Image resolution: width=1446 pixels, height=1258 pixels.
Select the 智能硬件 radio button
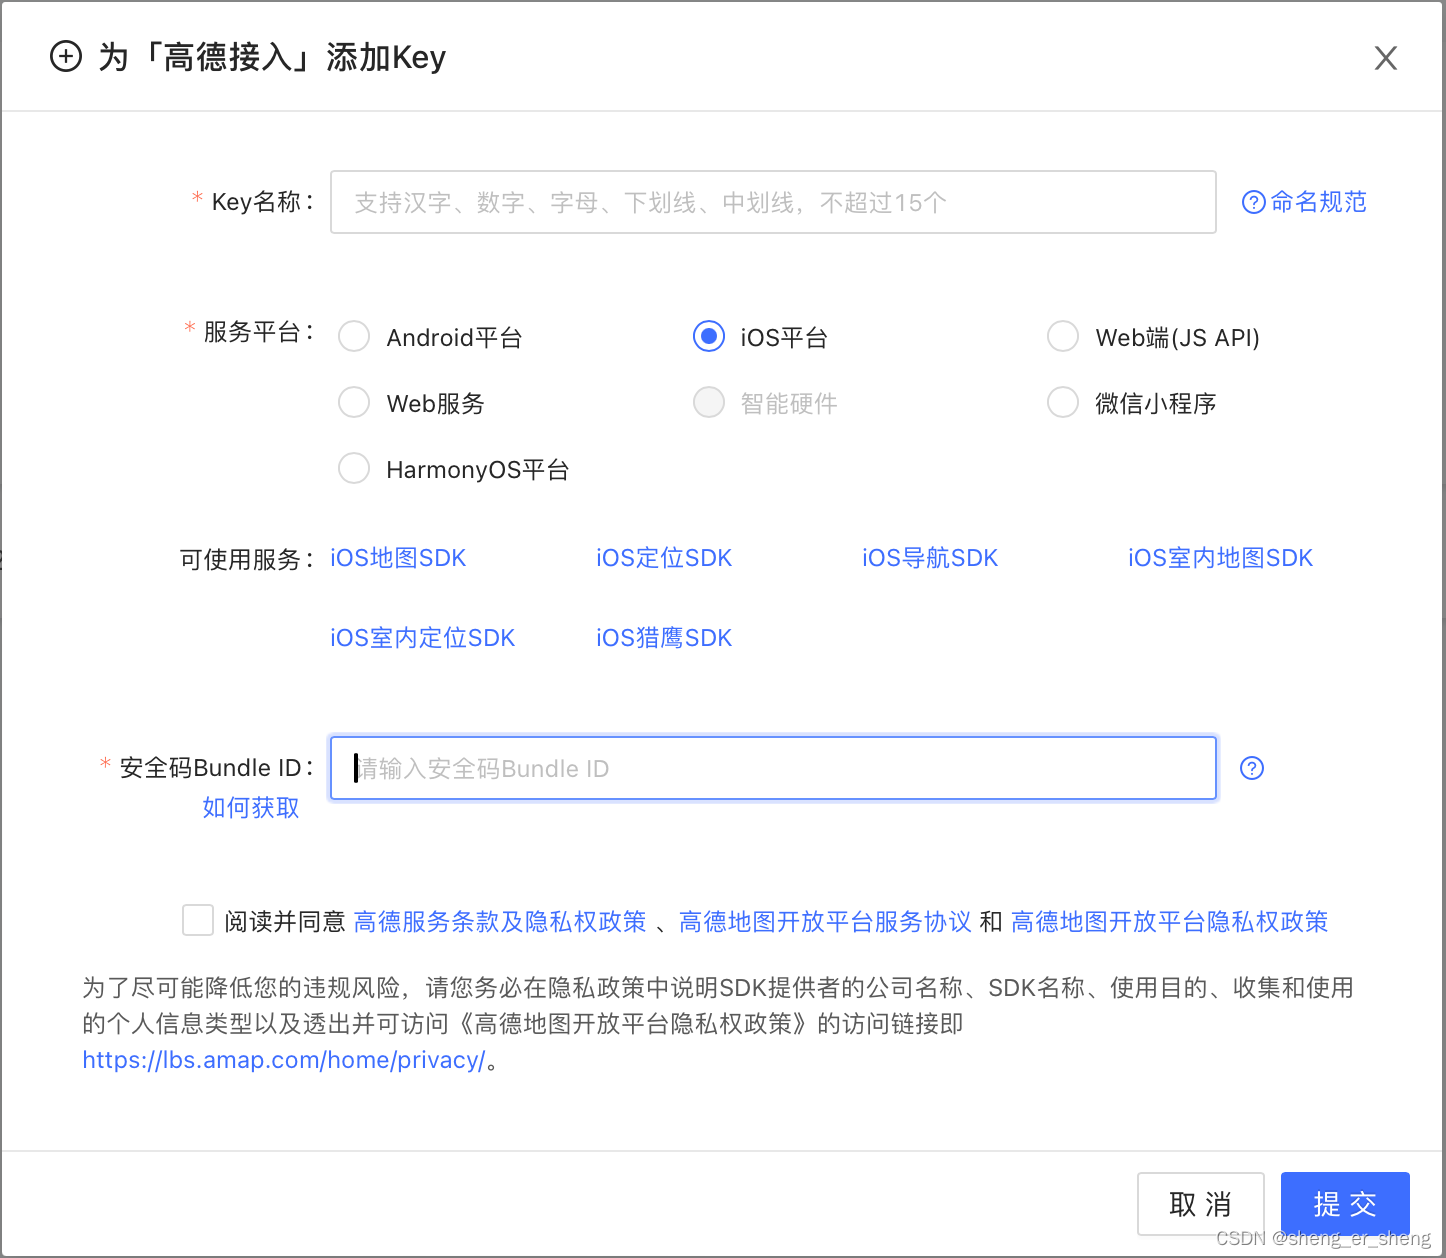[x=709, y=403]
